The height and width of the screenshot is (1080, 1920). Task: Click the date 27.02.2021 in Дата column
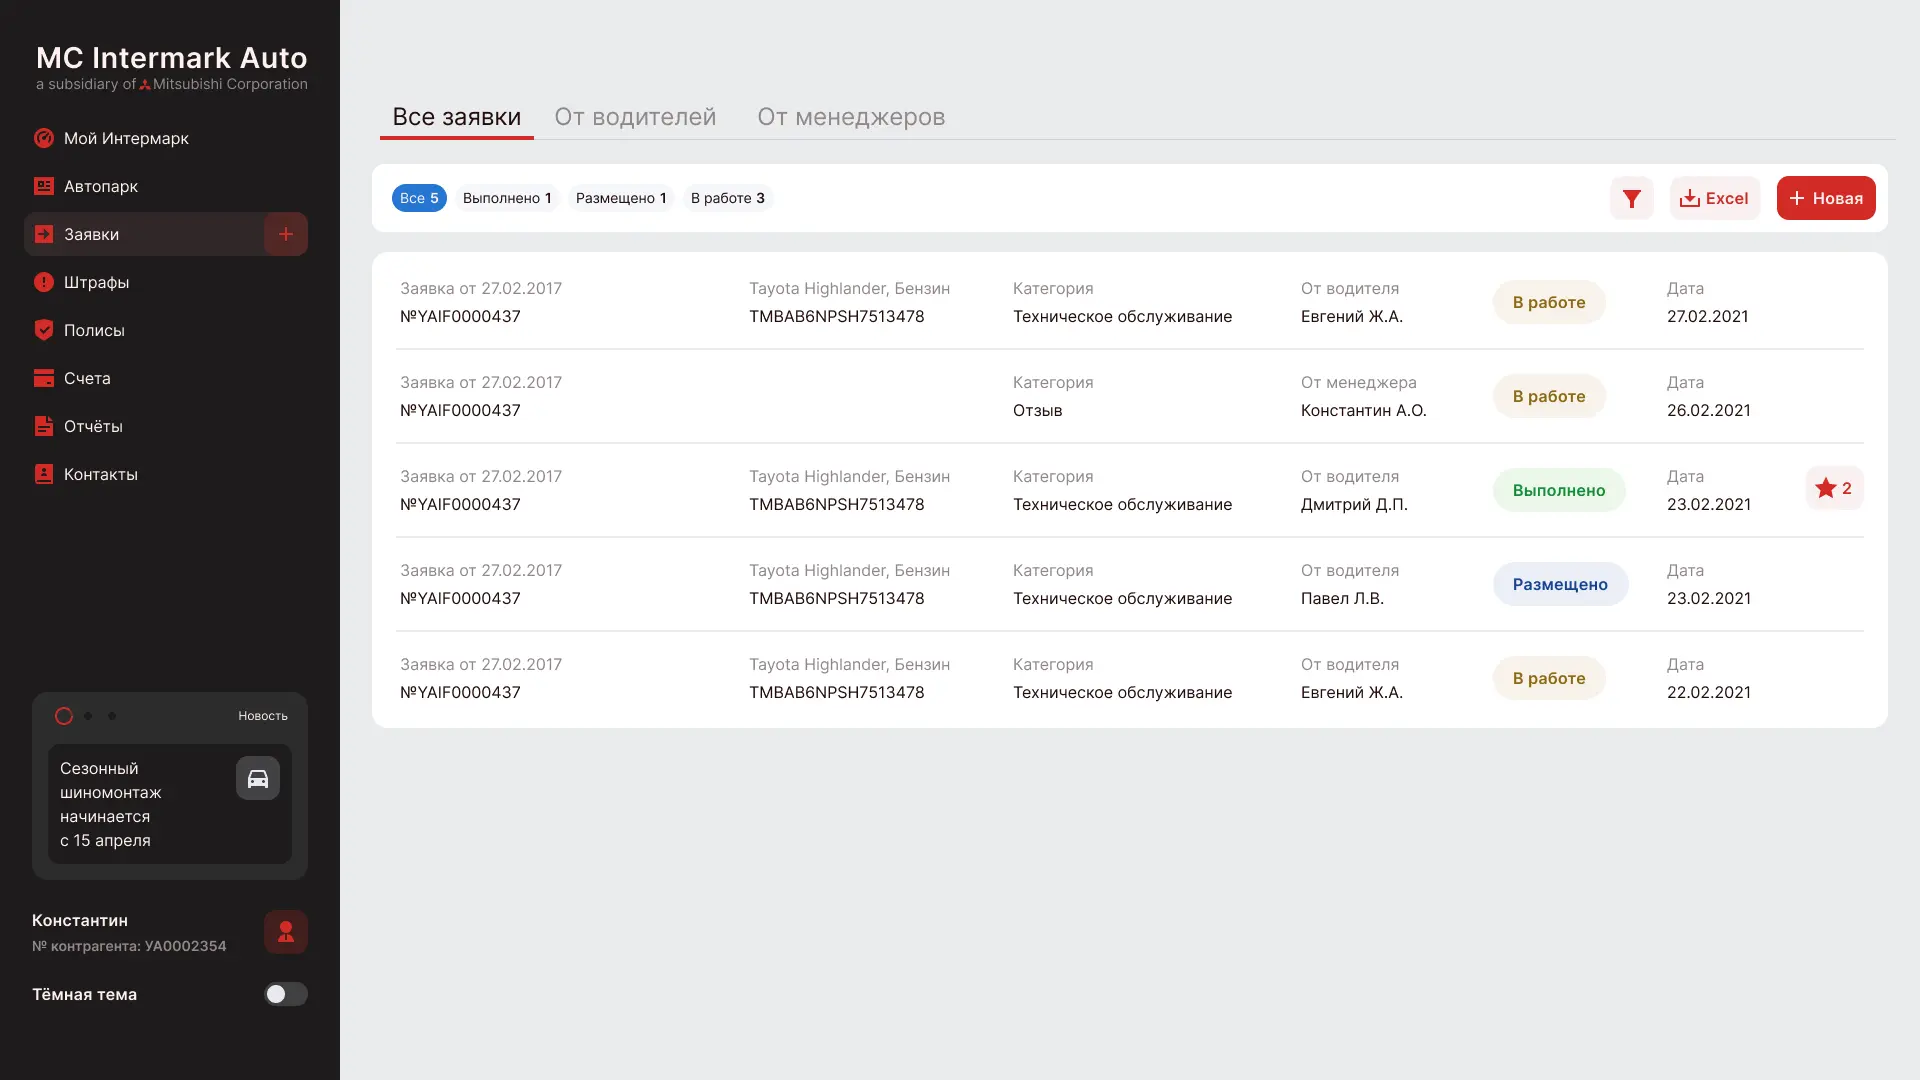pyautogui.click(x=1707, y=316)
